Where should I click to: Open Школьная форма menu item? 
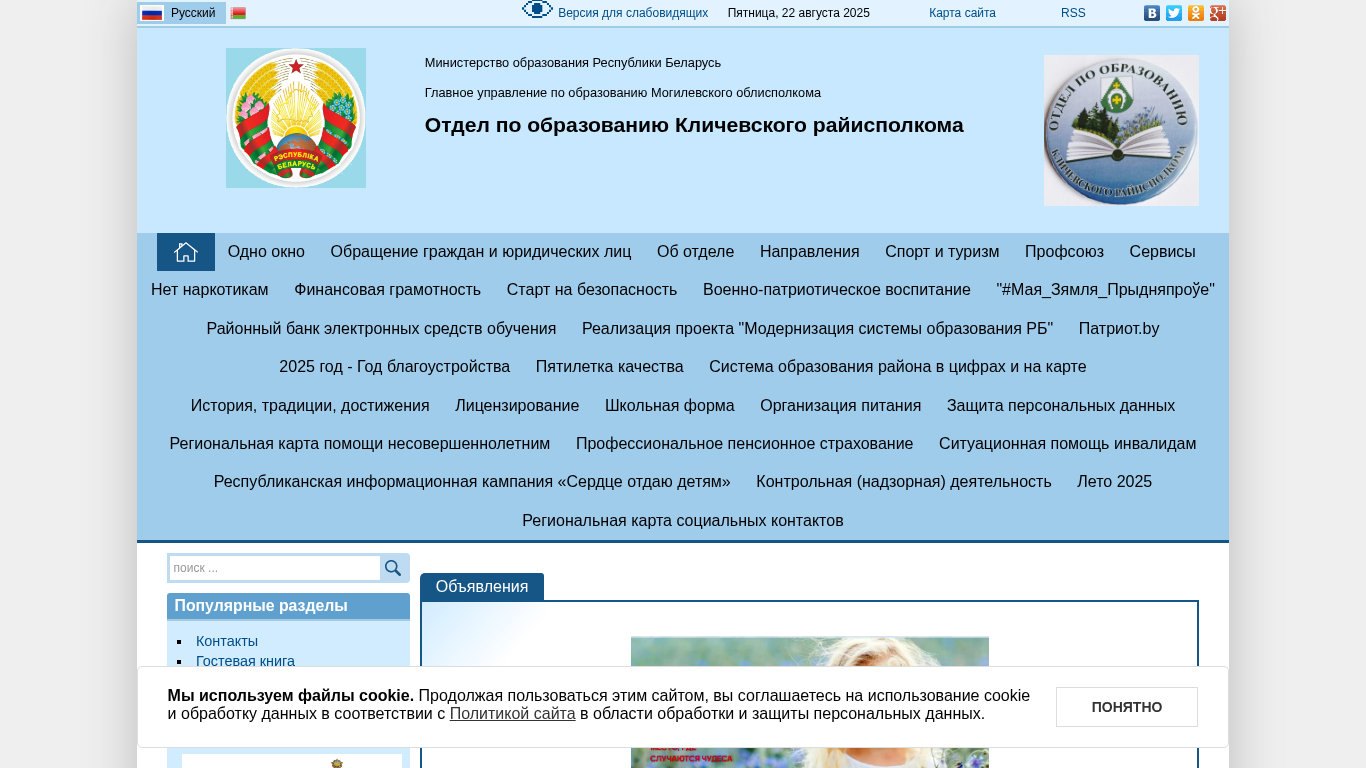coord(670,406)
